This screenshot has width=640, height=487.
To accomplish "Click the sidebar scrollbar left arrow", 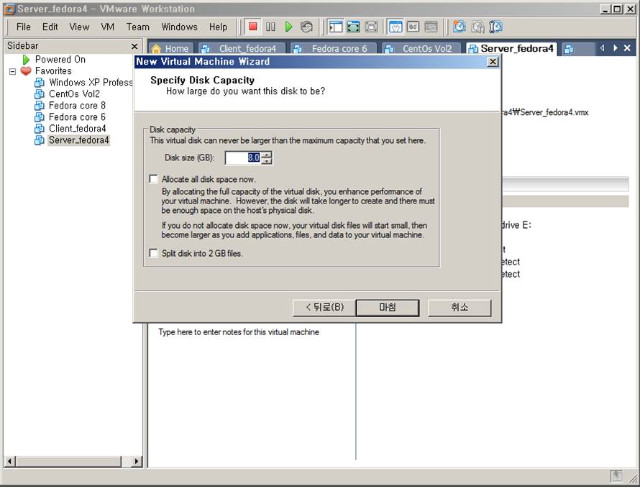I will pyautogui.click(x=10, y=461).
